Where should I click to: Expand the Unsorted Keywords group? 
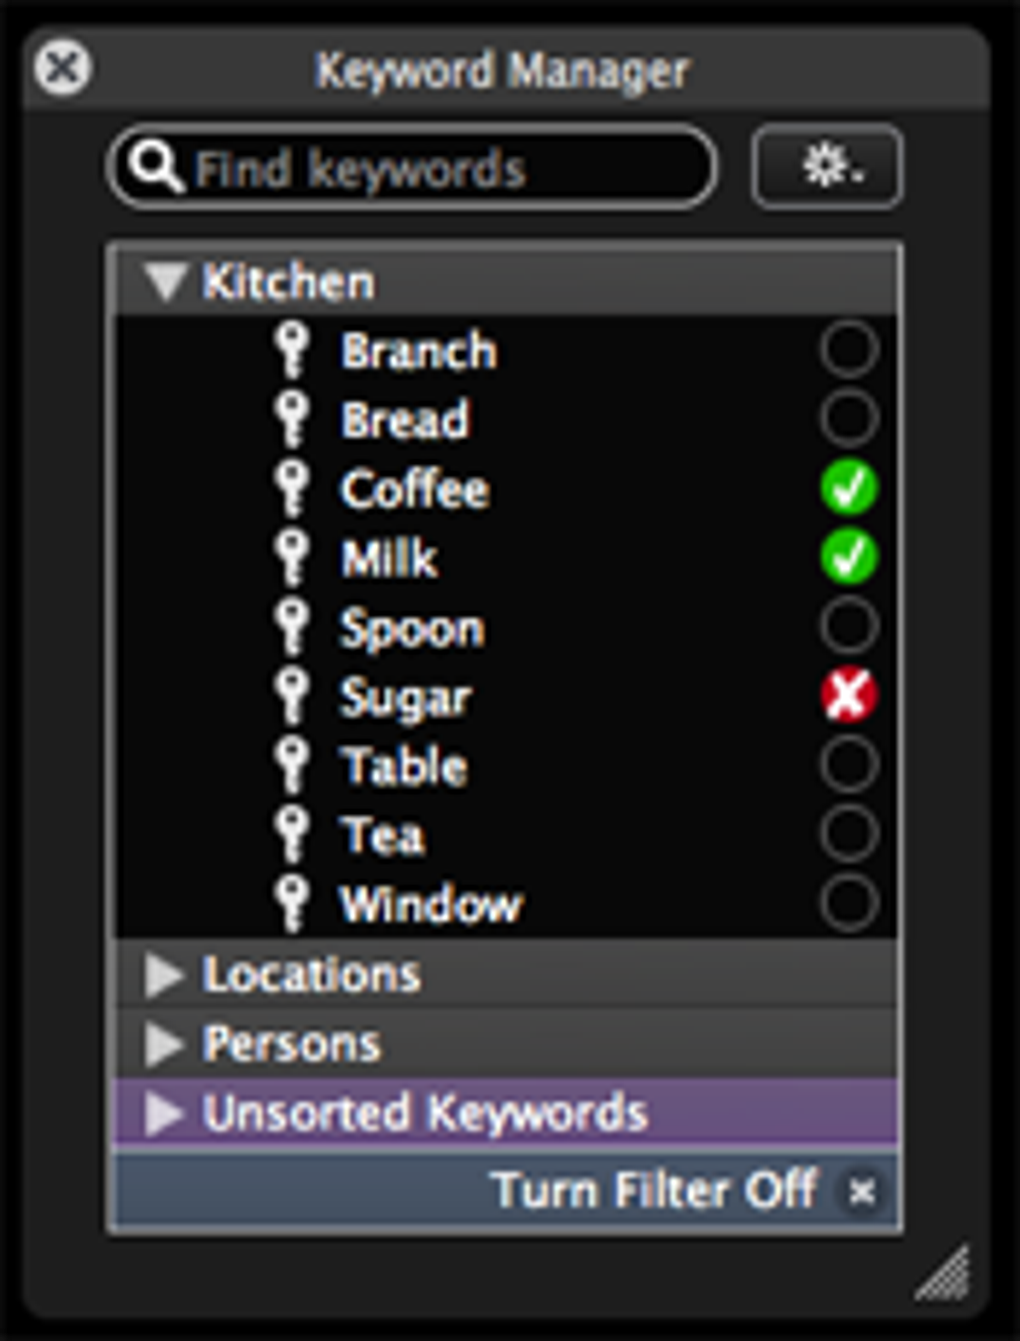pos(164,1113)
